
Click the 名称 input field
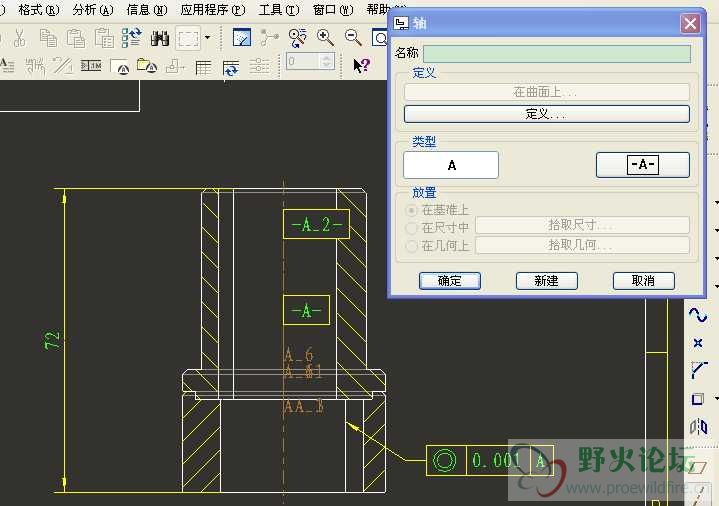pos(557,54)
